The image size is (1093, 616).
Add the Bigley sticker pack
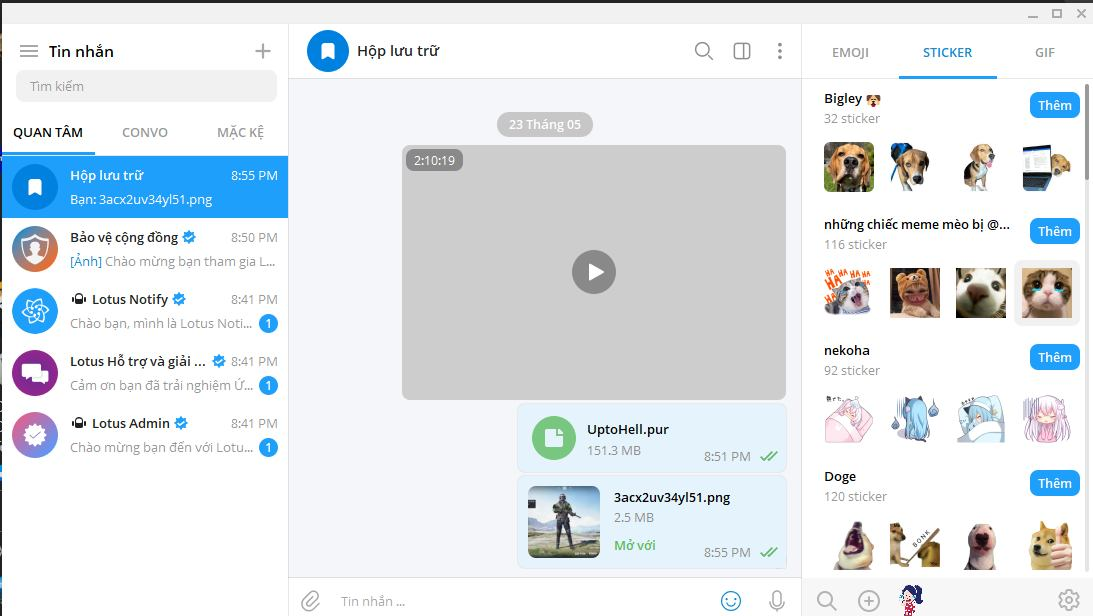(x=1055, y=105)
